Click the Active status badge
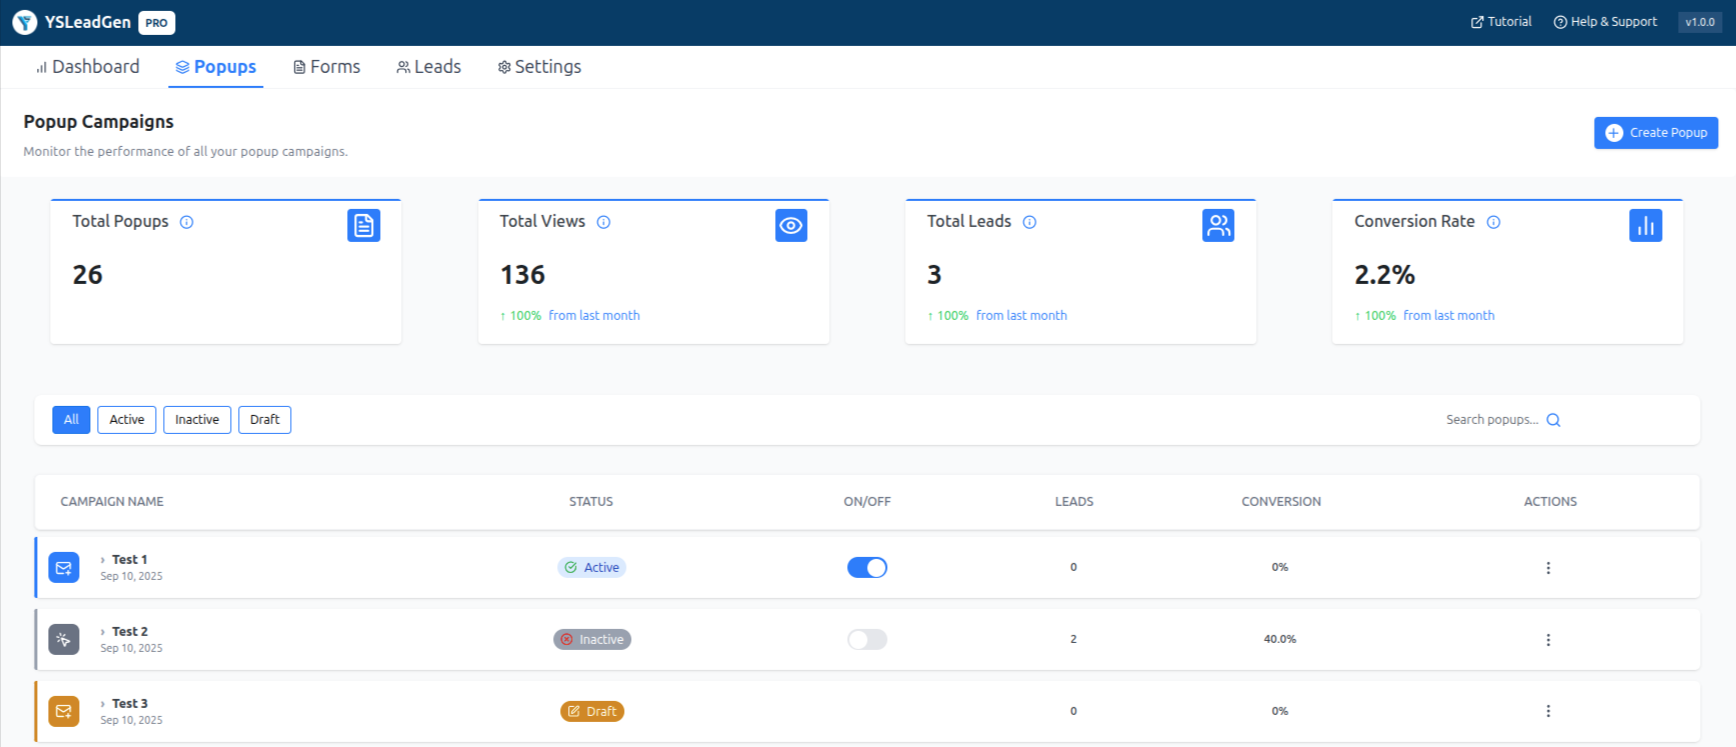This screenshot has width=1736, height=747. [592, 568]
